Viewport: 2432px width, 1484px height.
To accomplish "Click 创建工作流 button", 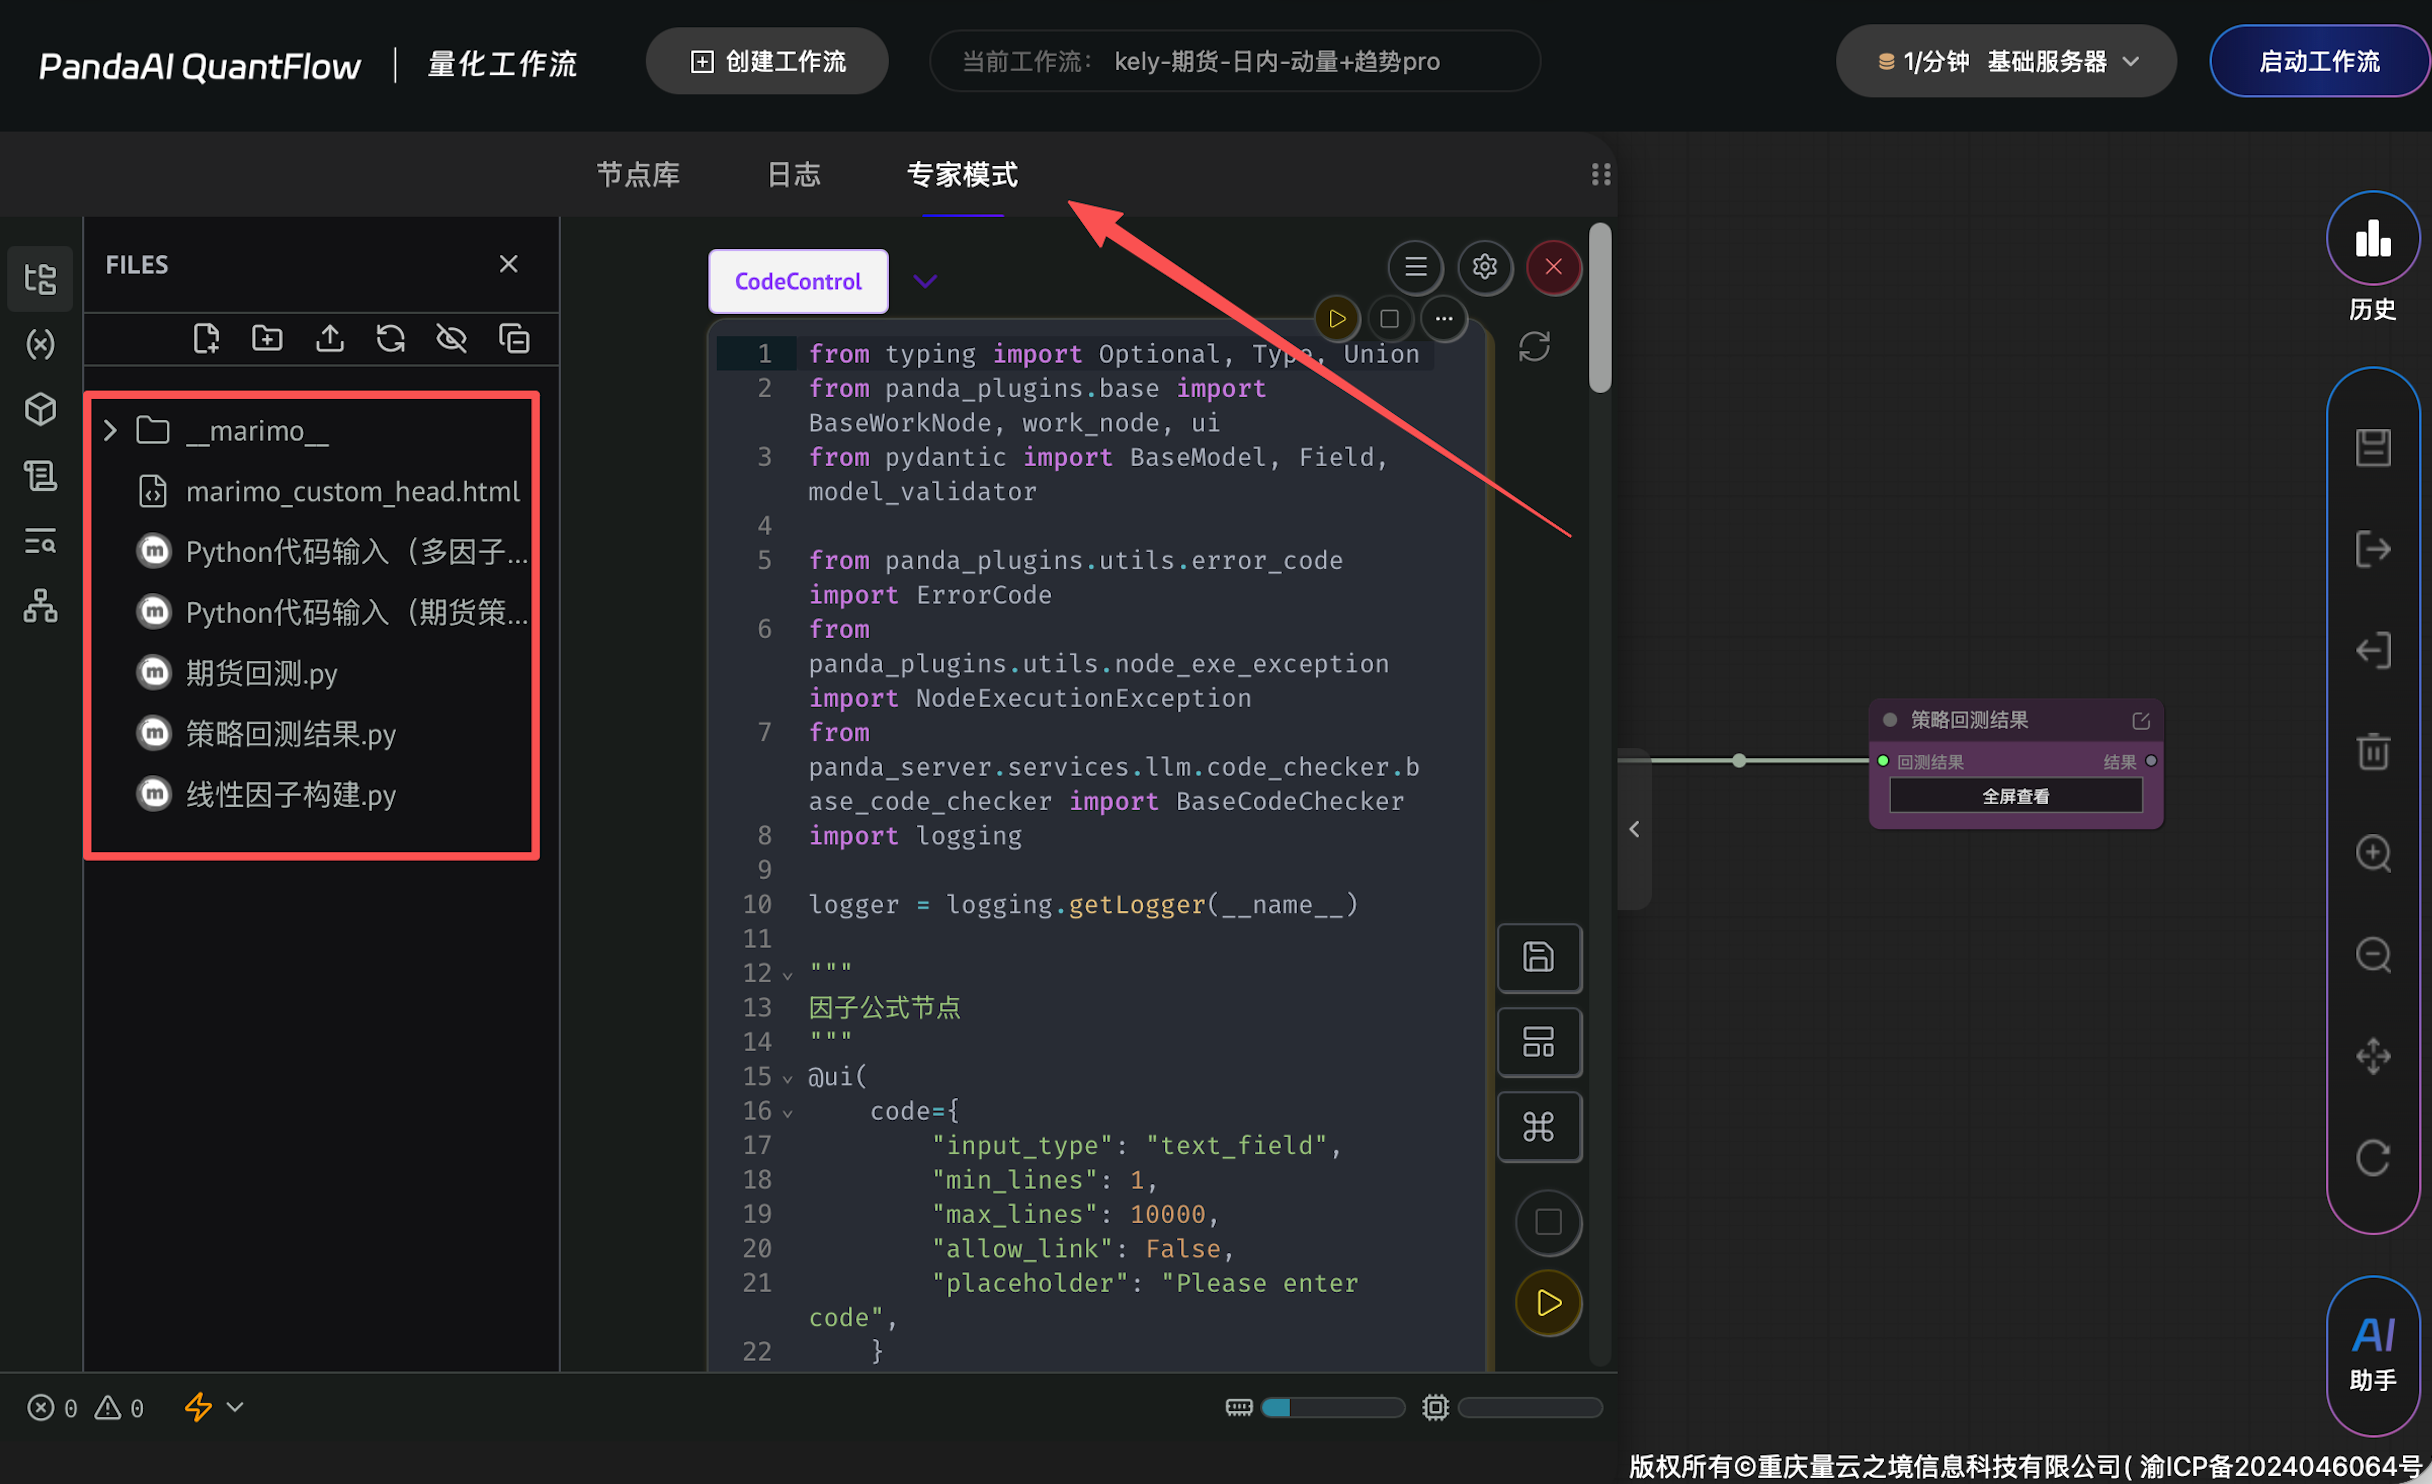I will [x=767, y=62].
